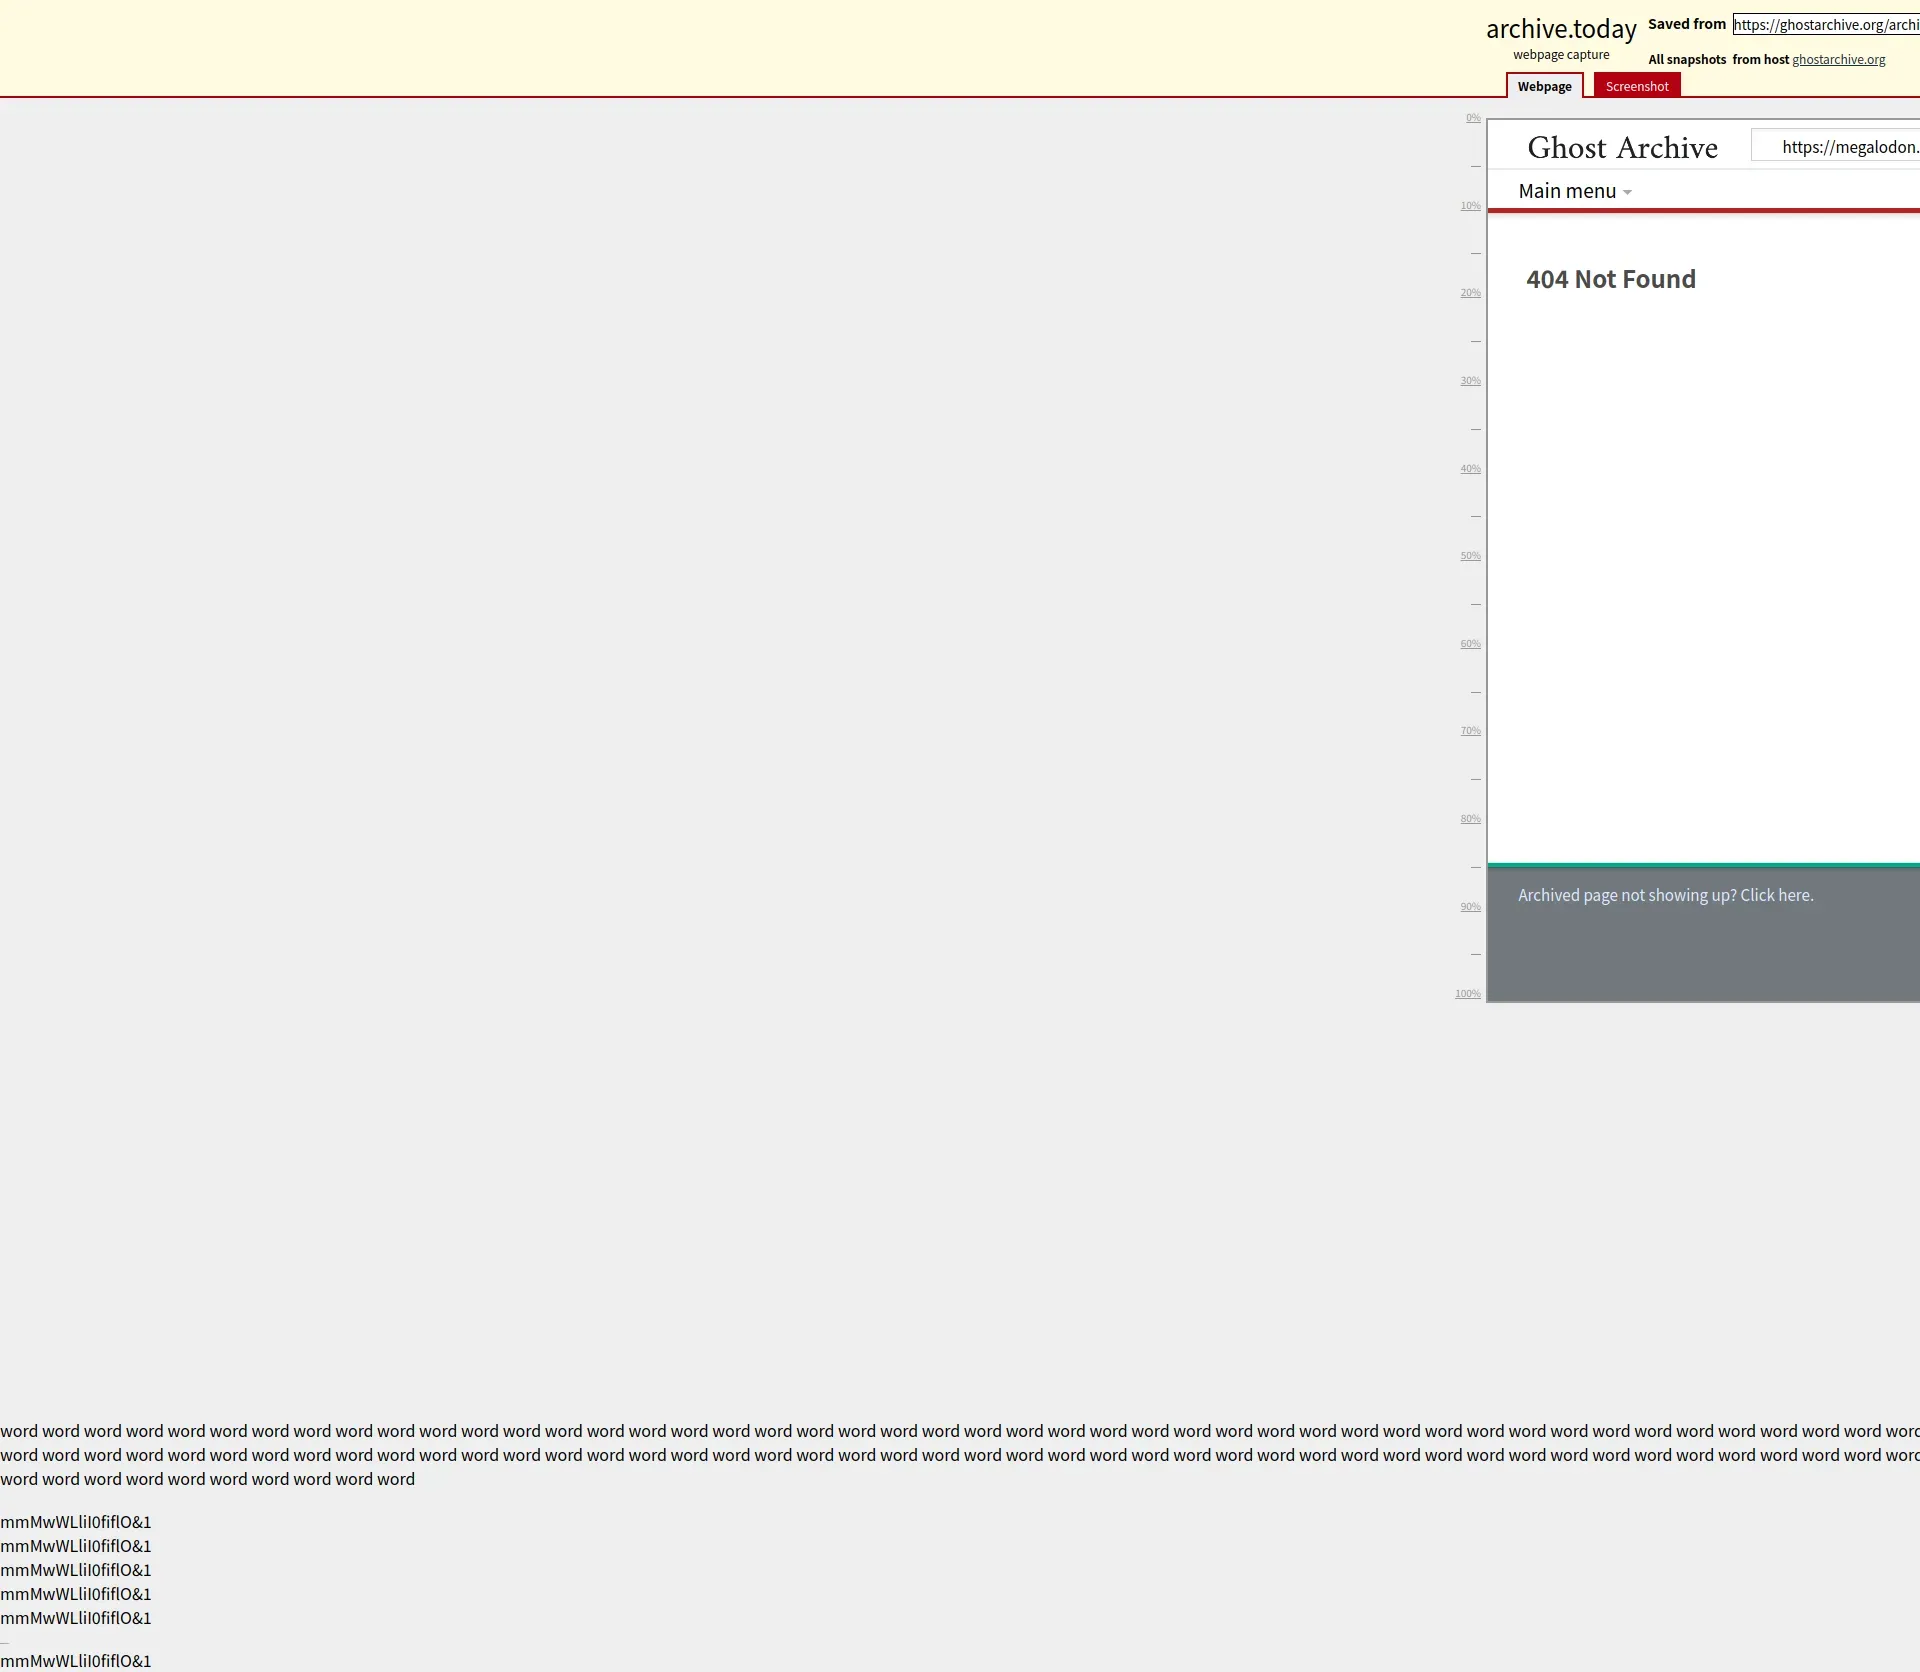Click the 'All snapshots' label
The width and height of the screenshot is (1920, 1672).
tap(1687, 60)
